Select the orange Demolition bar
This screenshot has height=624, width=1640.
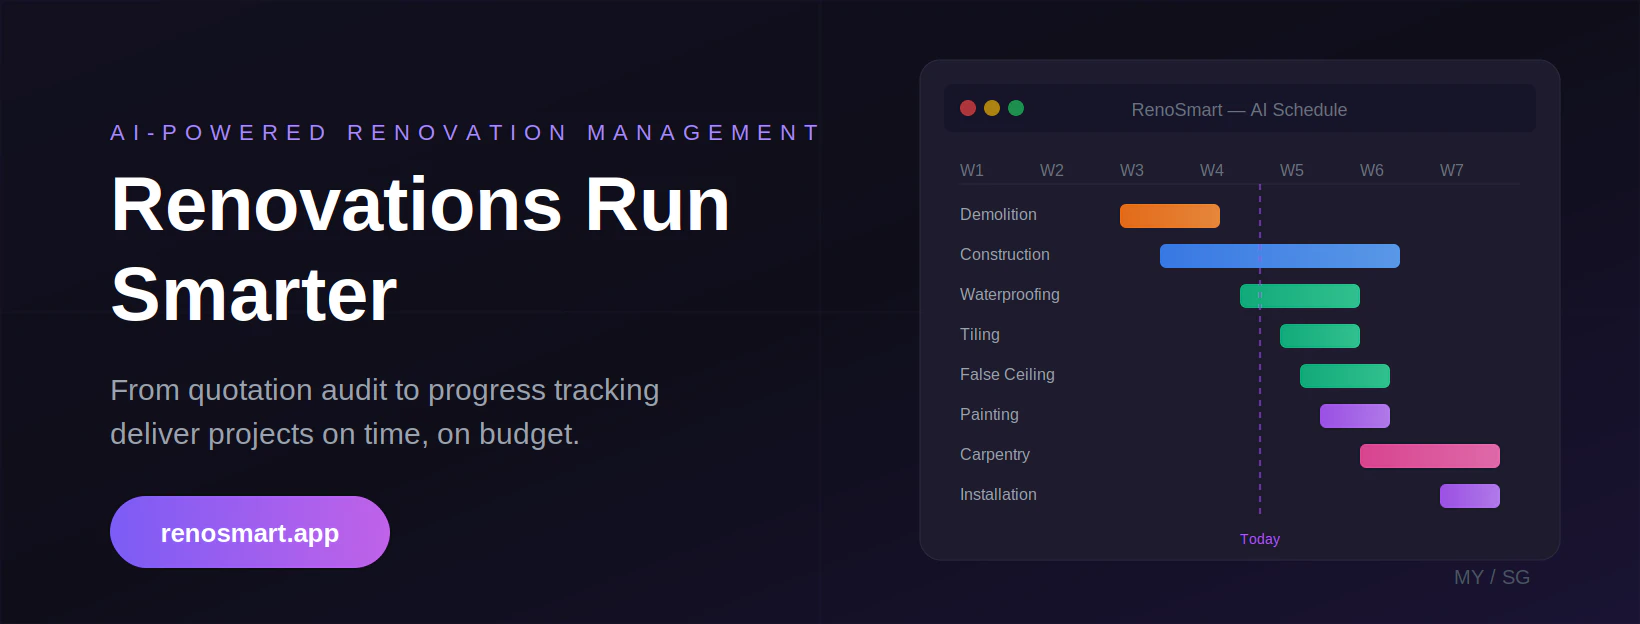[x=1170, y=216]
